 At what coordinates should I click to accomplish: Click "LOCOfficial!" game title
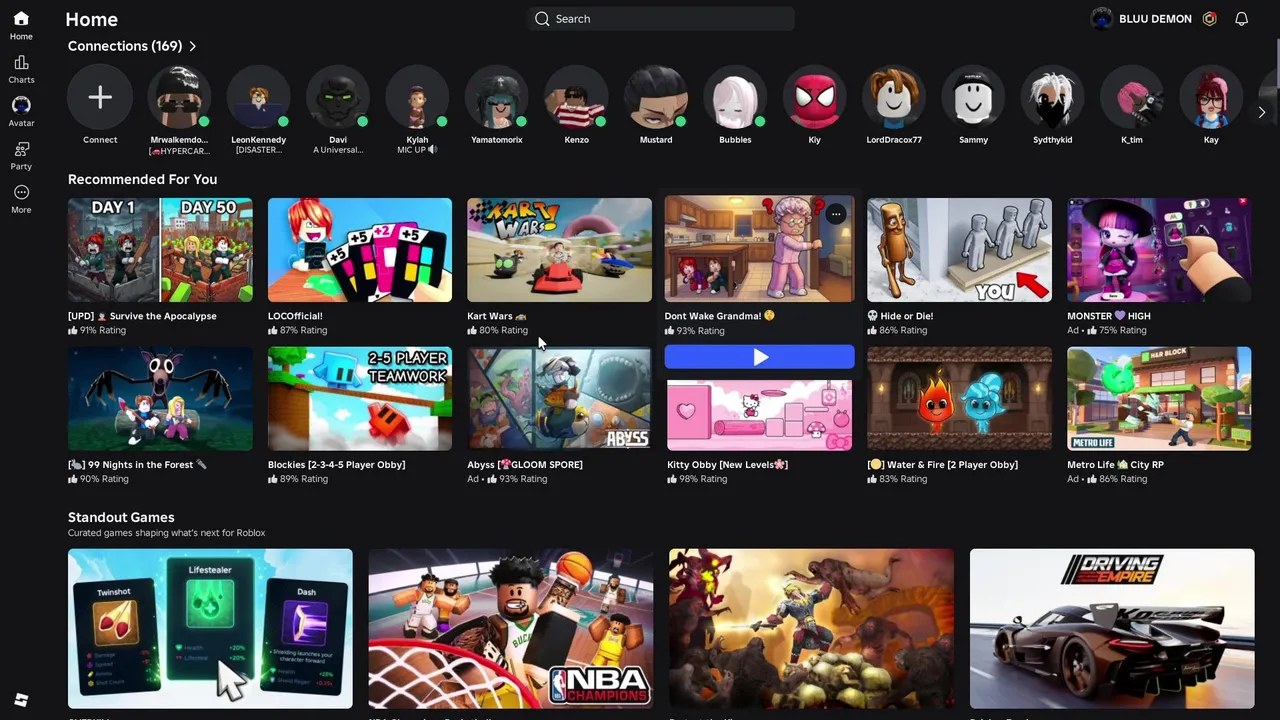click(295, 316)
